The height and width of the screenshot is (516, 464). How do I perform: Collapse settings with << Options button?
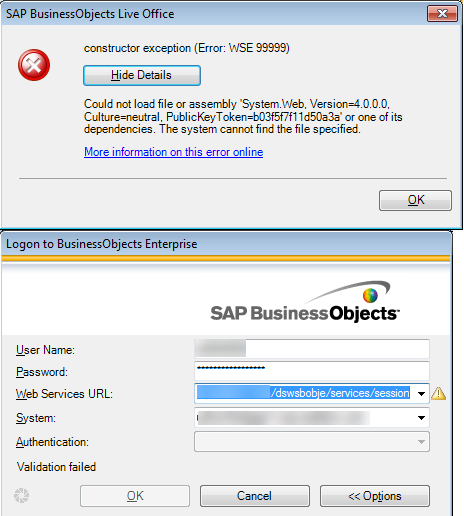(x=375, y=496)
